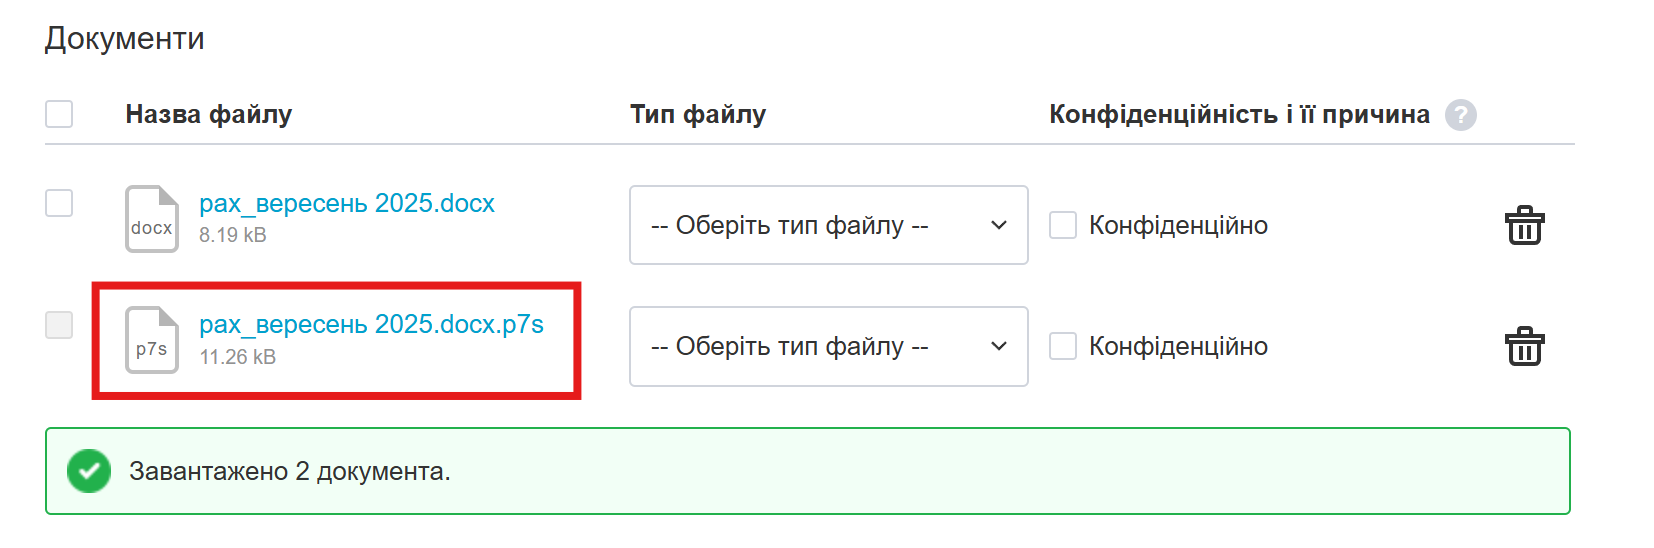Click the Документи section heading

(124, 38)
